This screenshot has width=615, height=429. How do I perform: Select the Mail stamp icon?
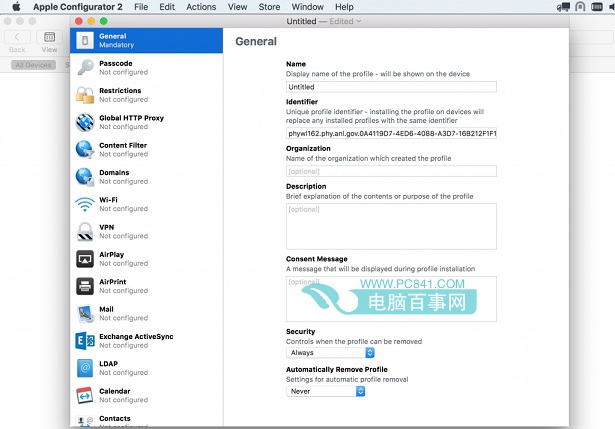coord(85,313)
